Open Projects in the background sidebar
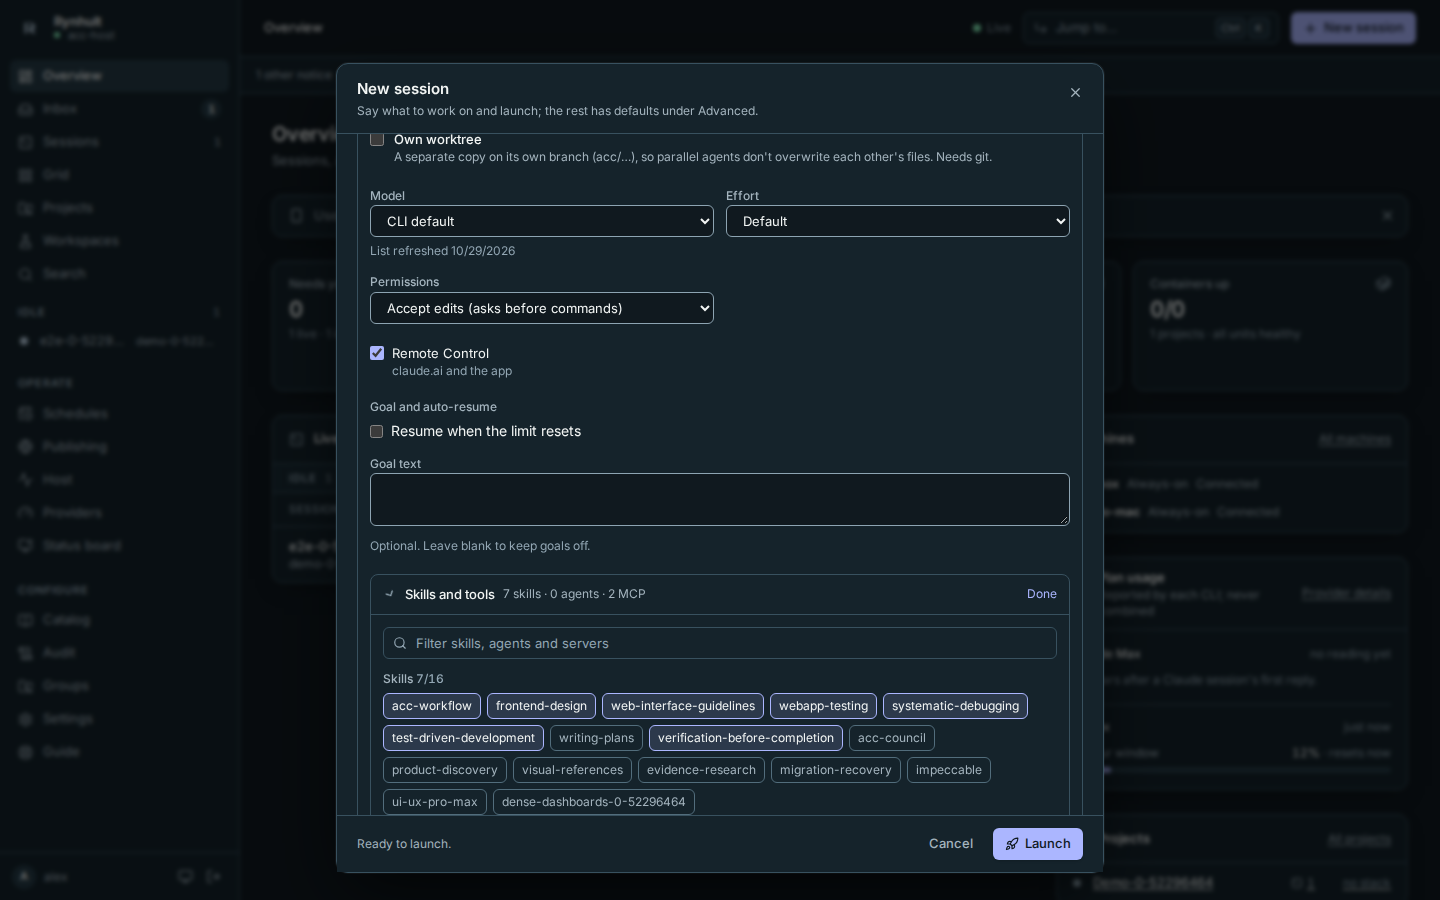 pos(120,208)
